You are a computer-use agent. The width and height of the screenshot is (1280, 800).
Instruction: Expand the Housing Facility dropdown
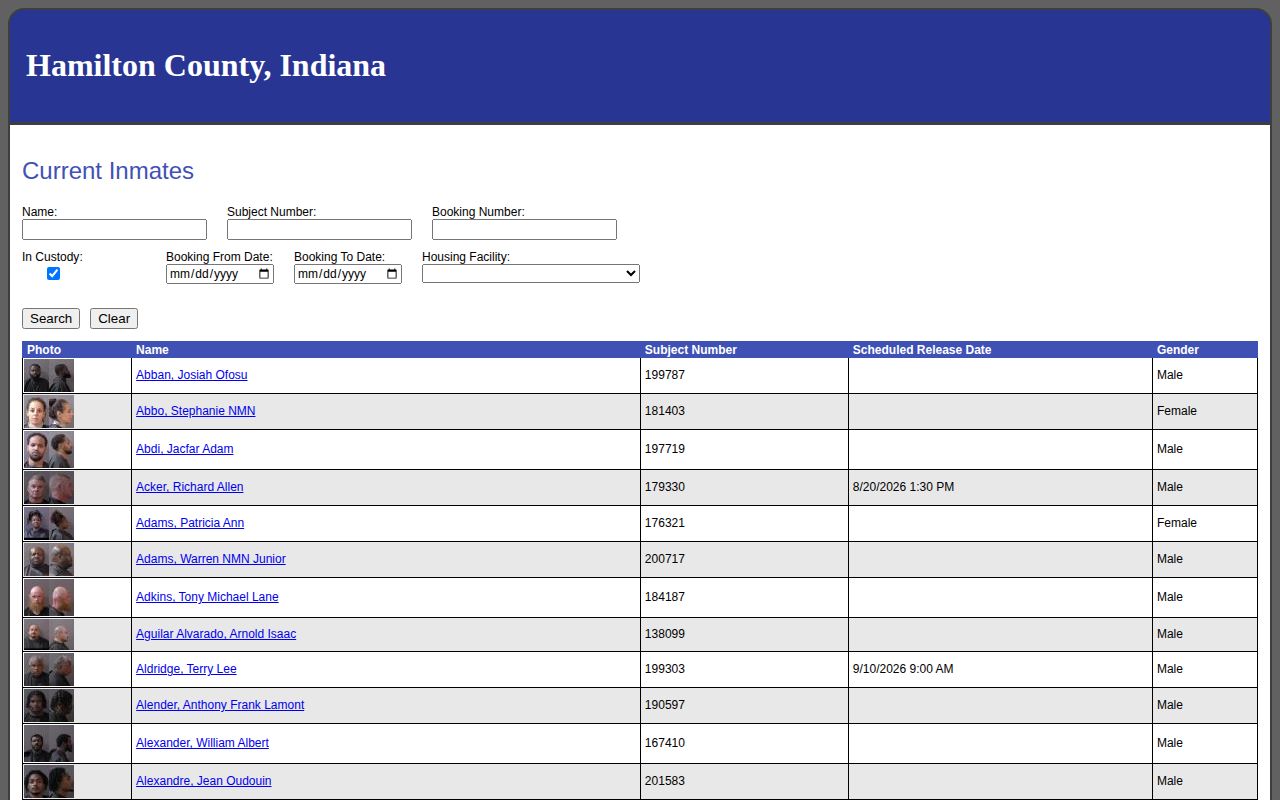pyautogui.click(x=531, y=274)
